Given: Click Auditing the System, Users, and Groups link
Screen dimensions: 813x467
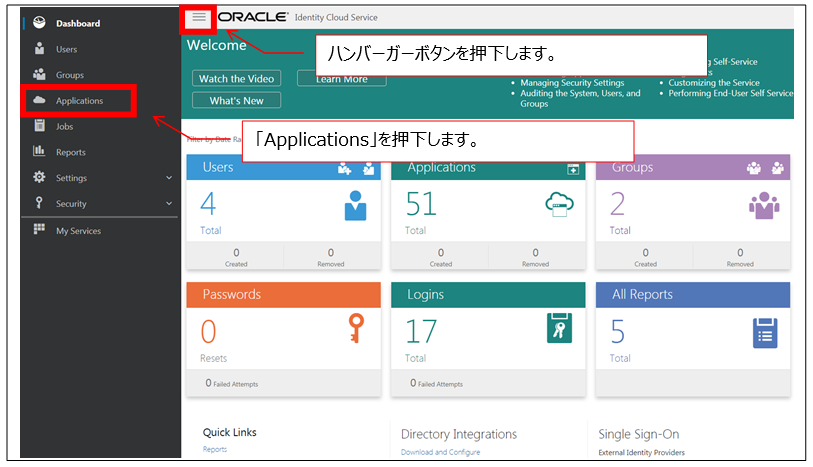Looking at the screenshot, I should click(580, 98).
